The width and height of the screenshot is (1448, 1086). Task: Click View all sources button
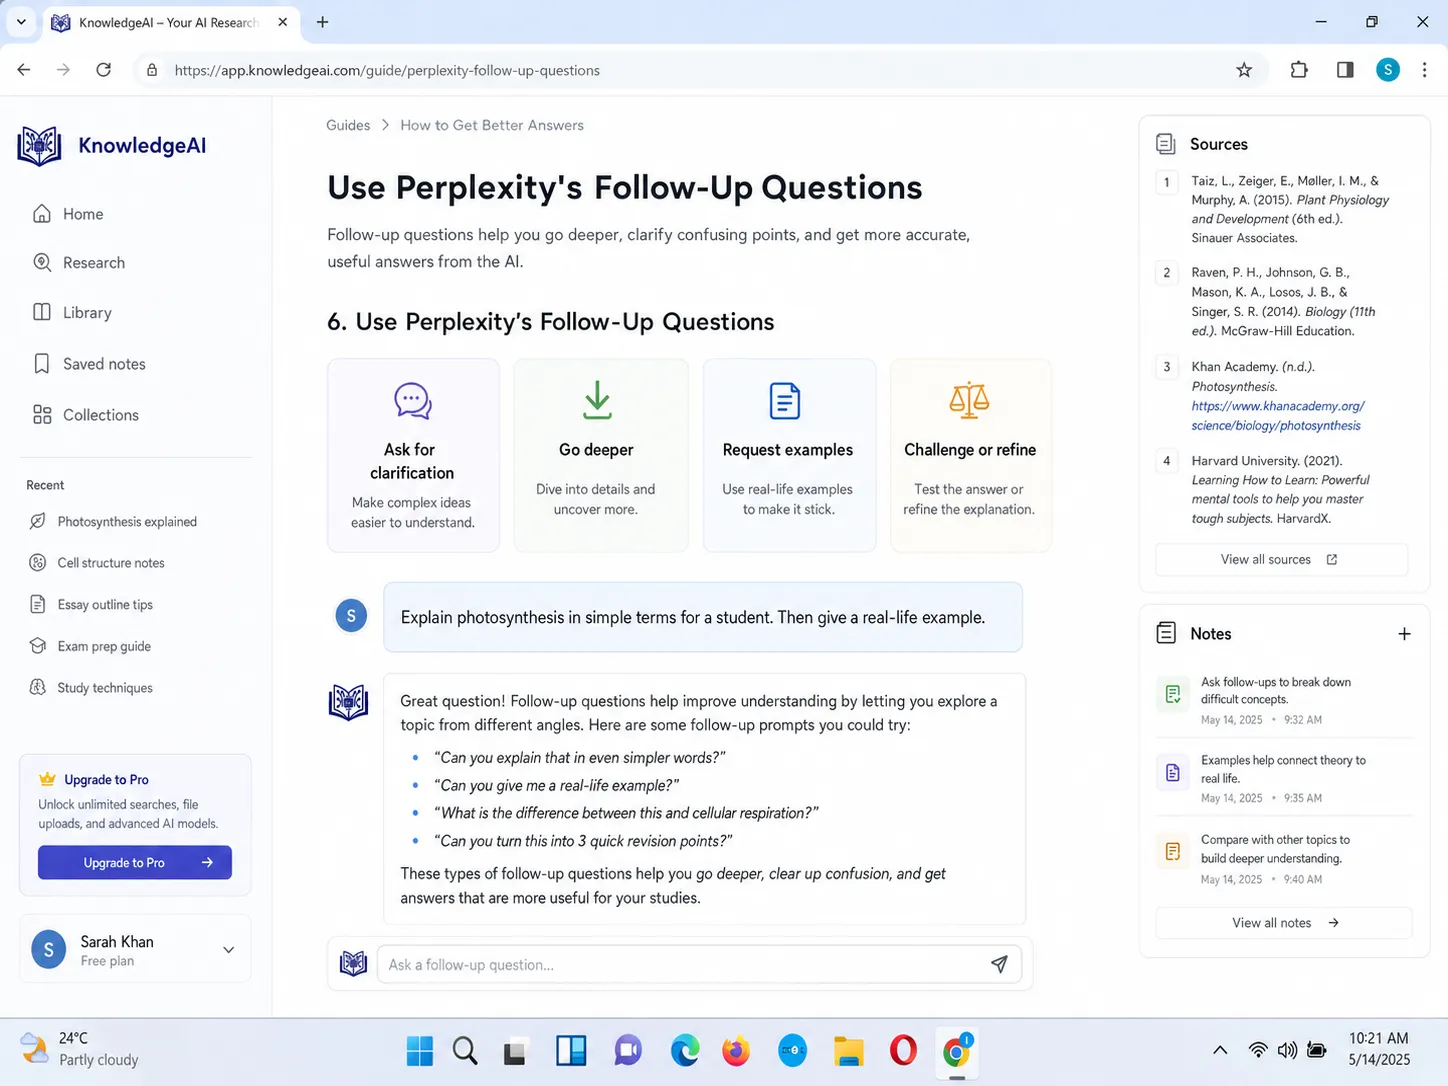(x=1281, y=560)
